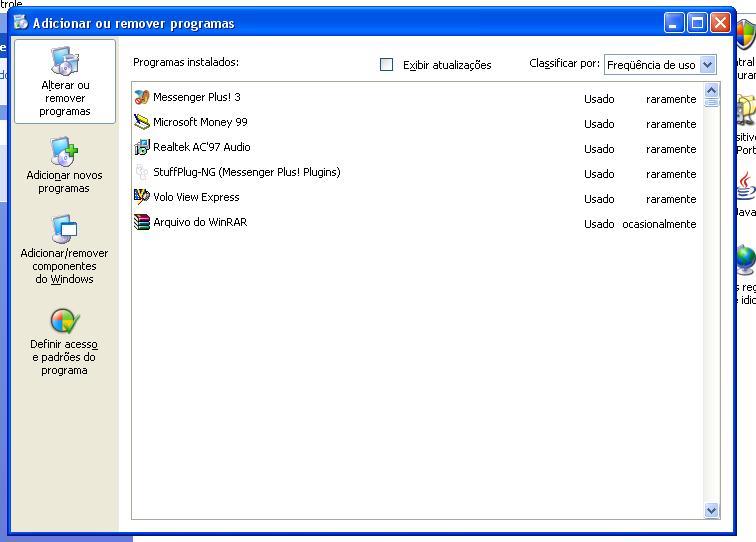Select the Volo View Express entry
This screenshot has height=542, width=756.
click(x=416, y=198)
